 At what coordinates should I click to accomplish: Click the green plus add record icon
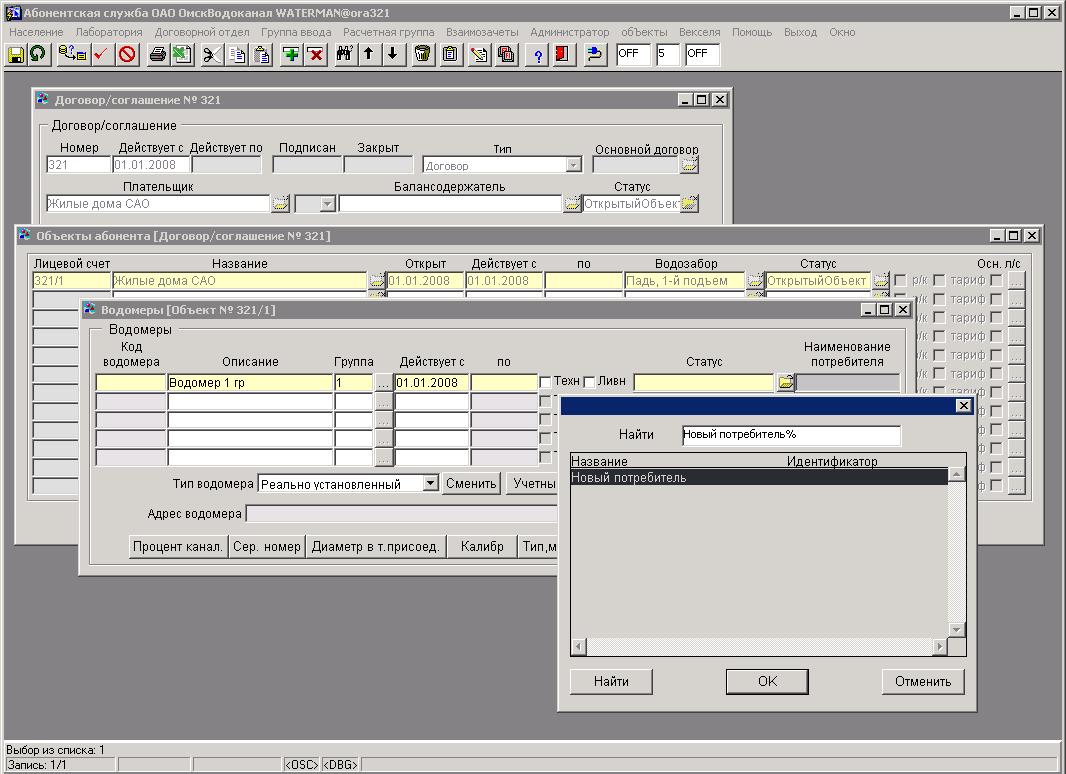[x=291, y=54]
